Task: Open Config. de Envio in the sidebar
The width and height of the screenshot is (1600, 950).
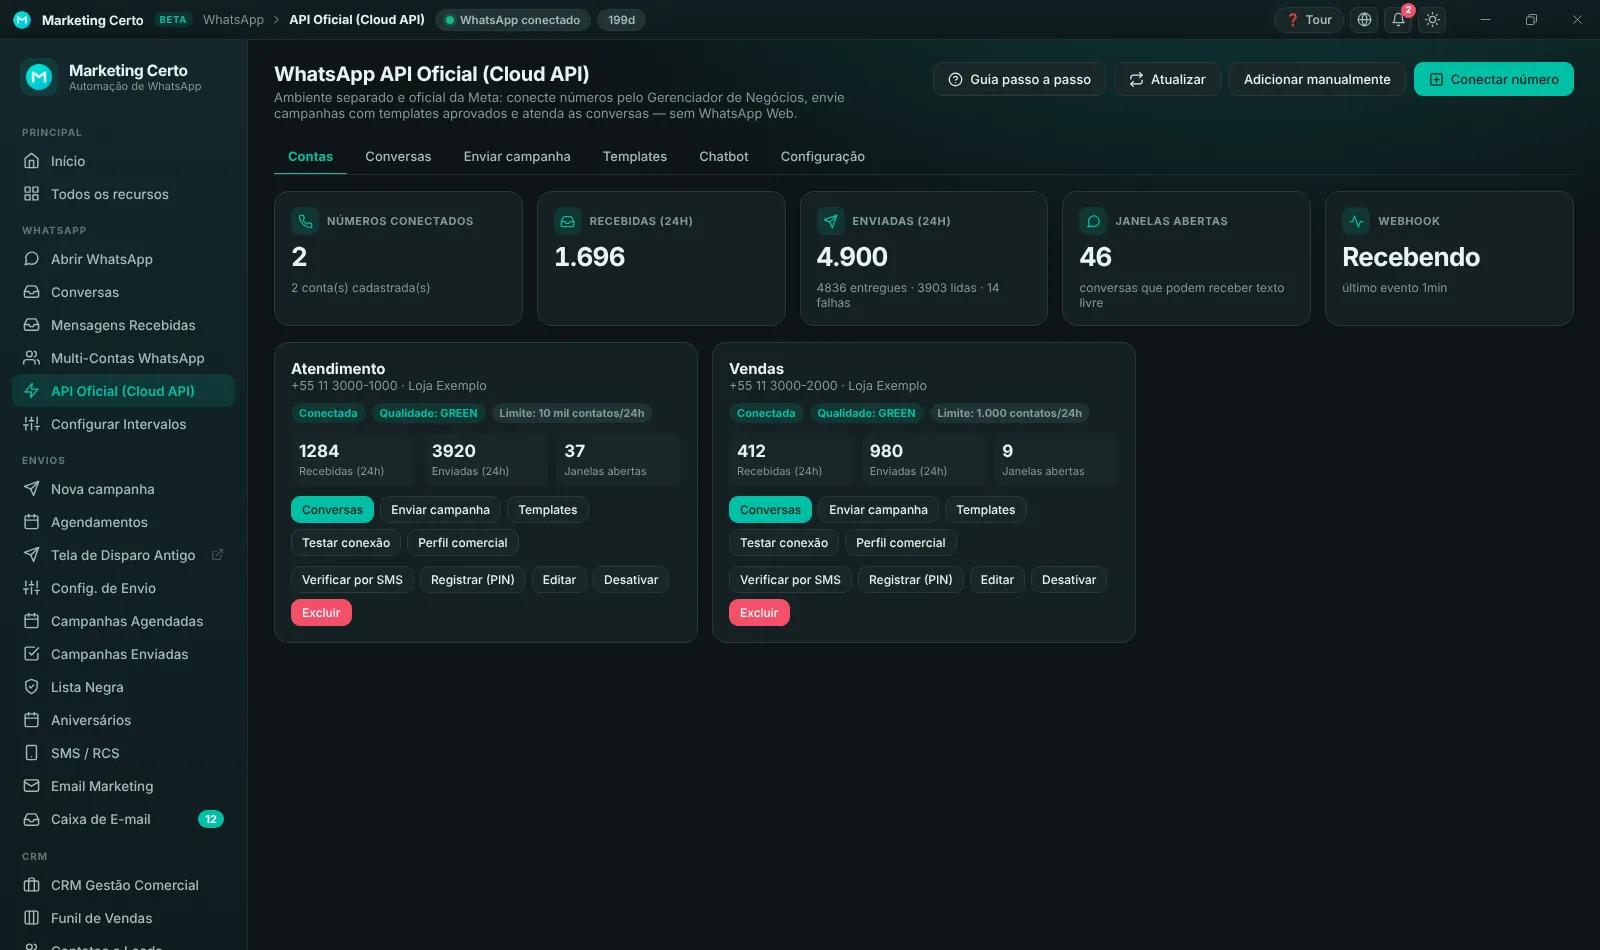Action: 123,588
